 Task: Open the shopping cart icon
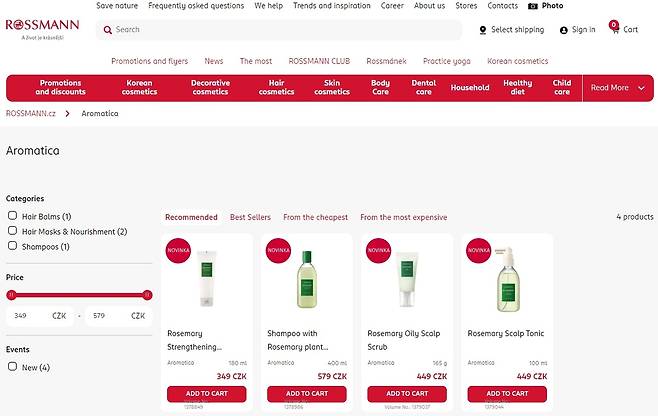613,28
